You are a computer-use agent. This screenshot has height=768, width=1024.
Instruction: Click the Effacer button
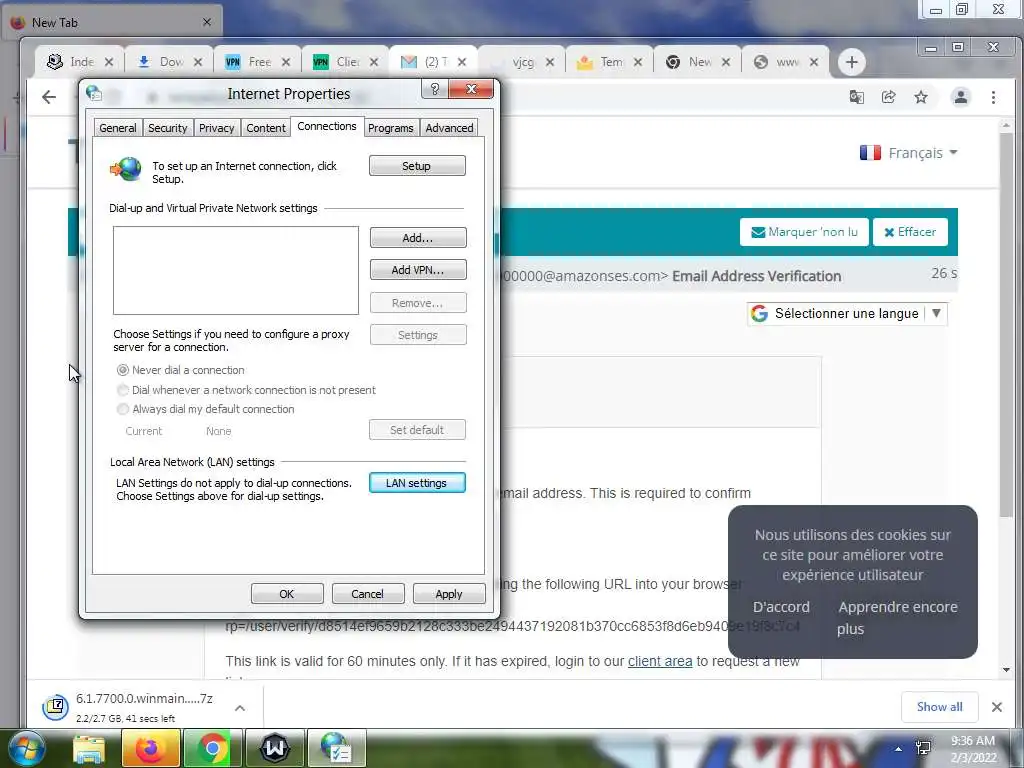(x=910, y=232)
